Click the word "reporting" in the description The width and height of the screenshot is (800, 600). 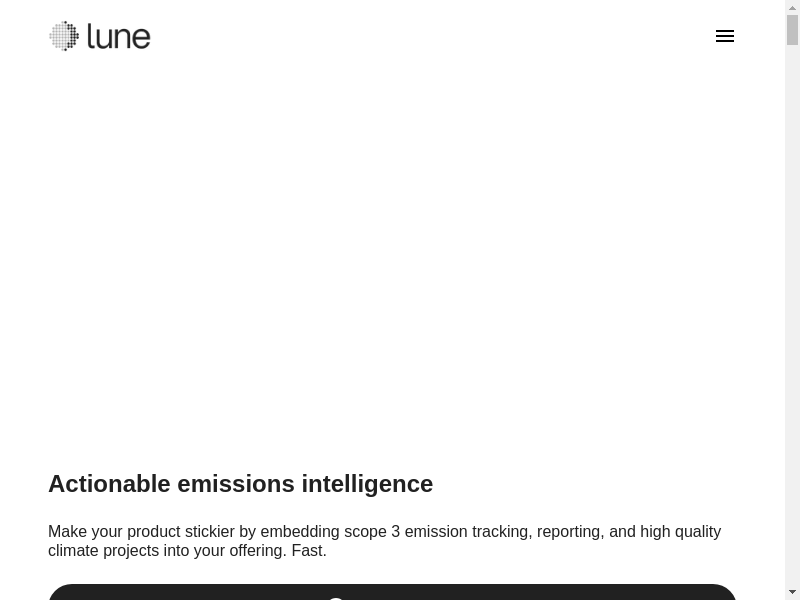point(567,532)
